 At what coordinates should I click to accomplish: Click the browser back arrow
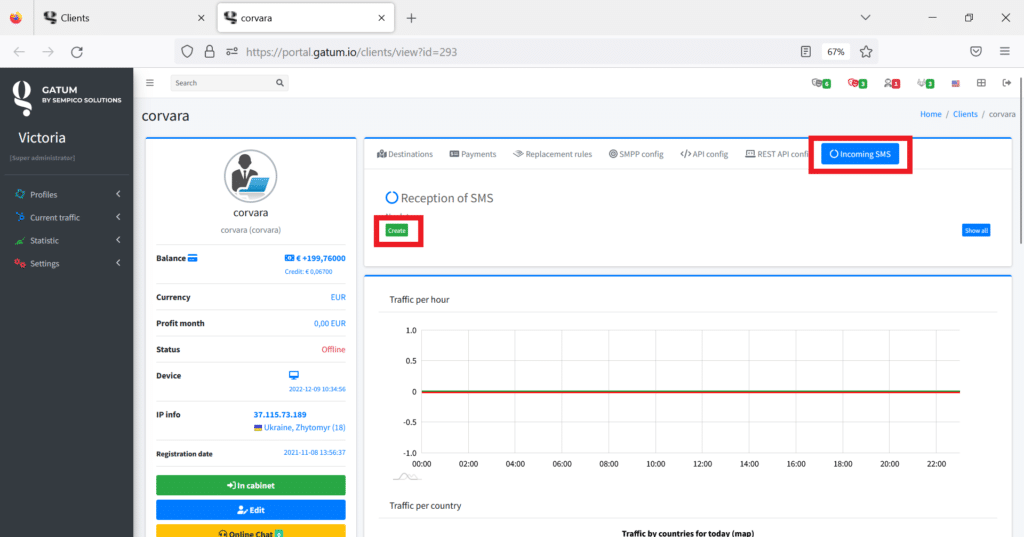[19, 52]
